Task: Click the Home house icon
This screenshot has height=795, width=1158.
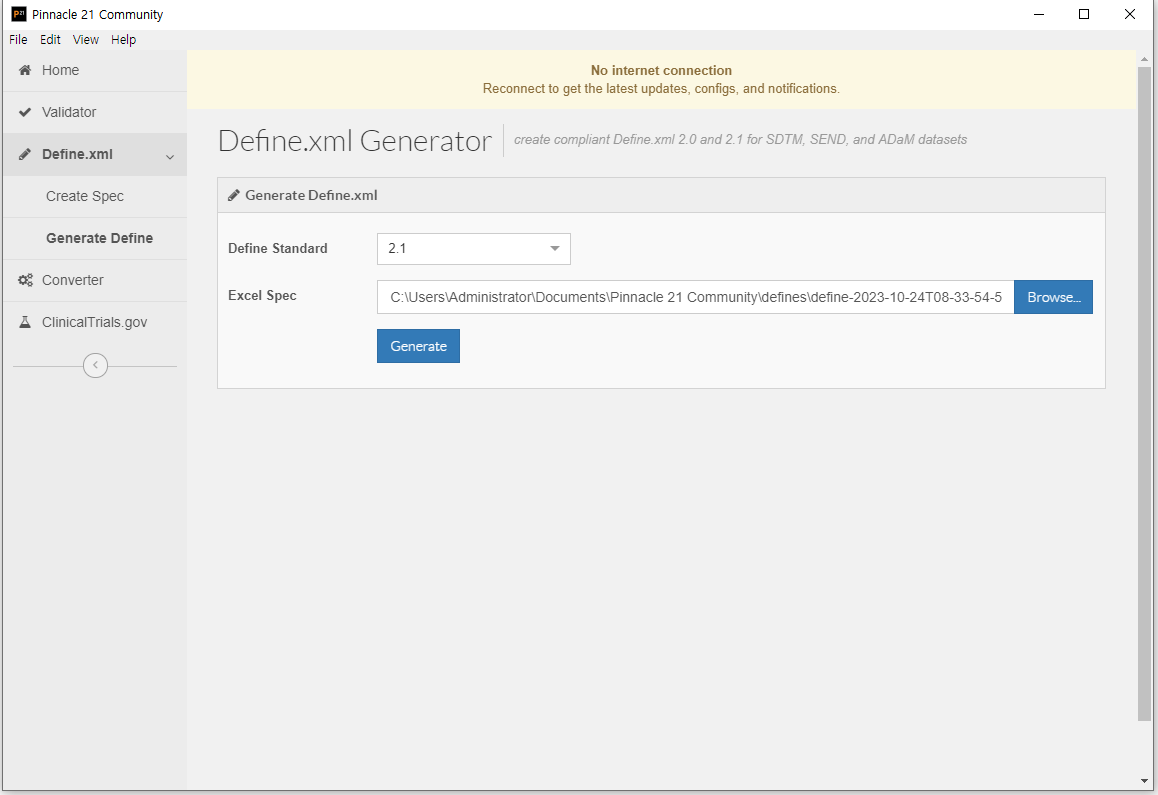Action: pyautogui.click(x=25, y=70)
